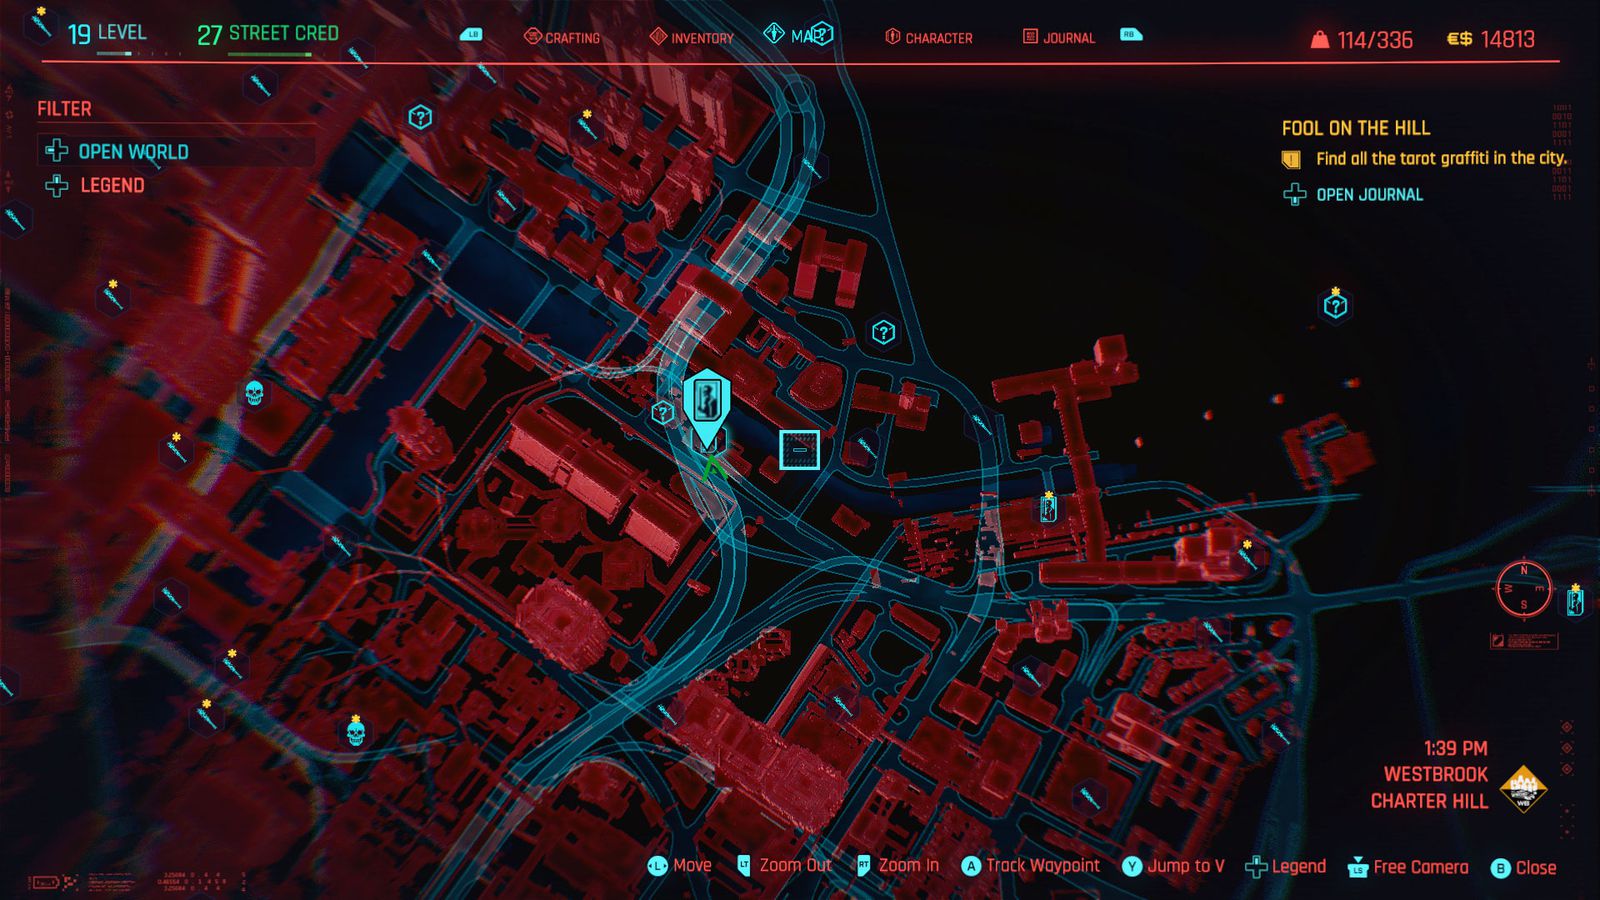The width and height of the screenshot is (1600, 900).
Task: Click the carry weight icon
Action: (x=1320, y=39)
